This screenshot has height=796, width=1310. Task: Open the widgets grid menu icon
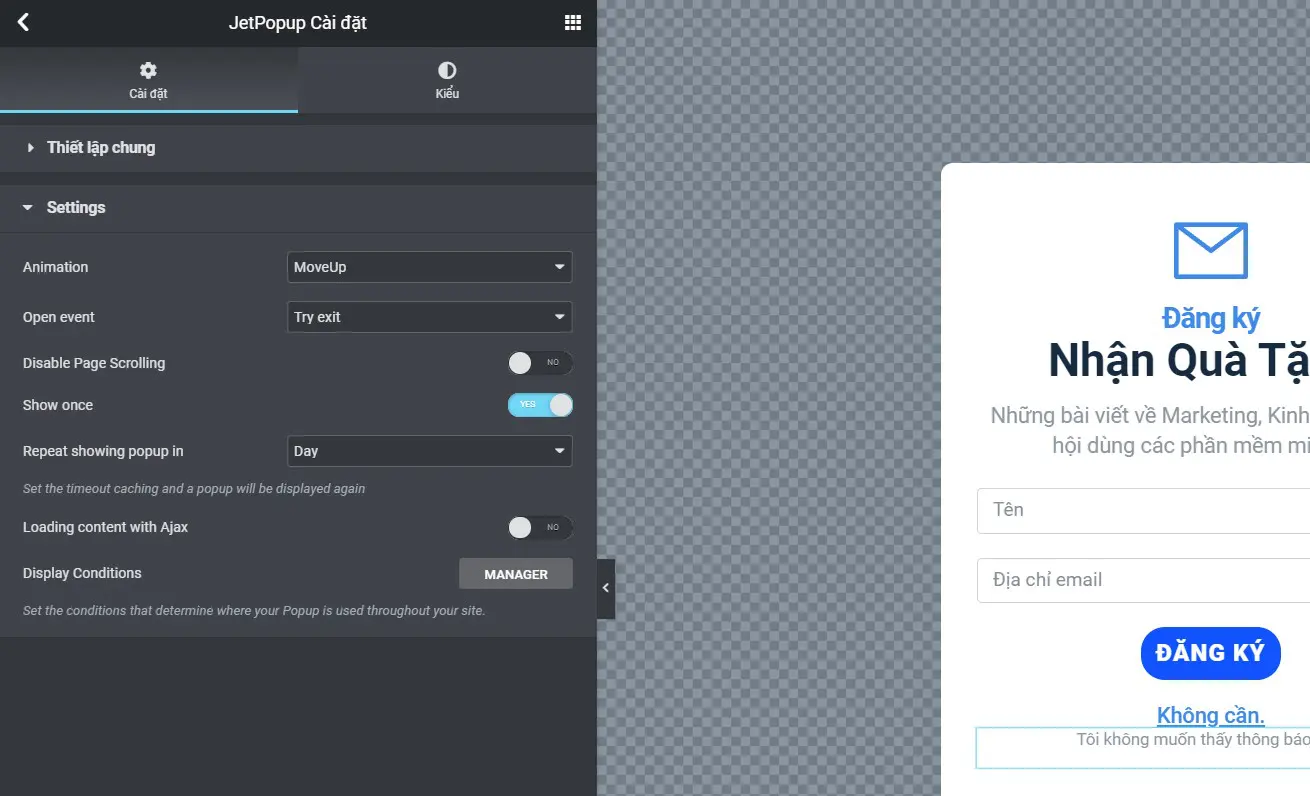coord(573,22)
